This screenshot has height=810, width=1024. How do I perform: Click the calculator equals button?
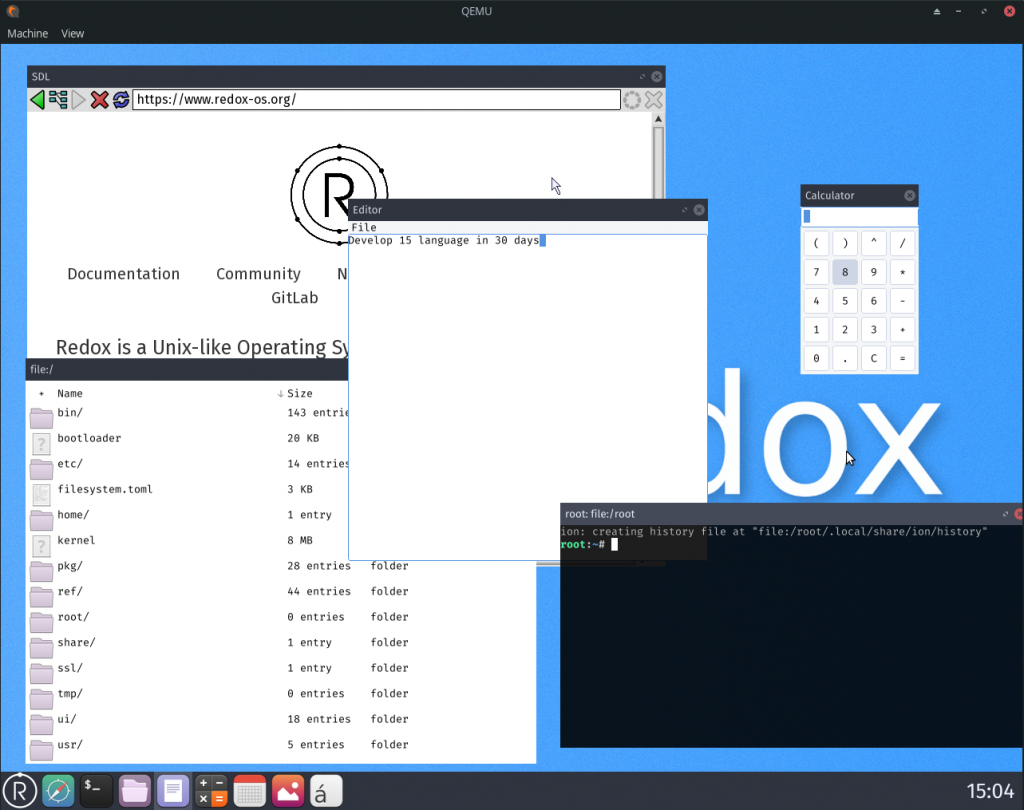(903, 358)
